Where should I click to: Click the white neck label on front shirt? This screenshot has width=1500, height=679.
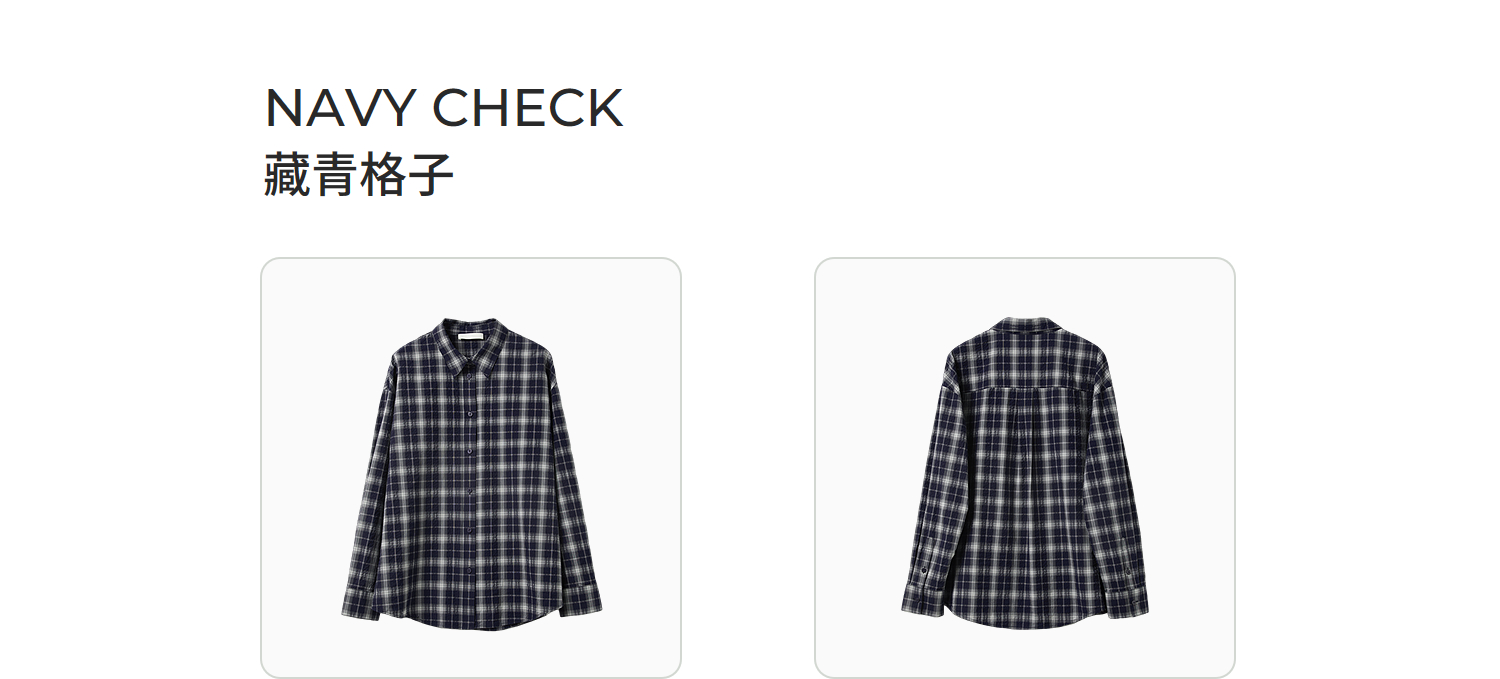point(471,337)
